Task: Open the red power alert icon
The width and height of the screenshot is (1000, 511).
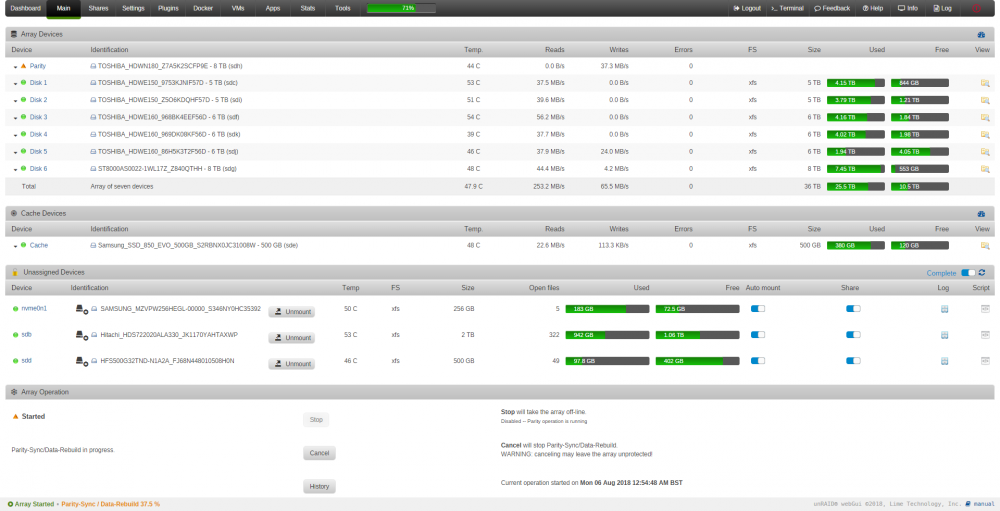Action: click(x=976, y=8)
